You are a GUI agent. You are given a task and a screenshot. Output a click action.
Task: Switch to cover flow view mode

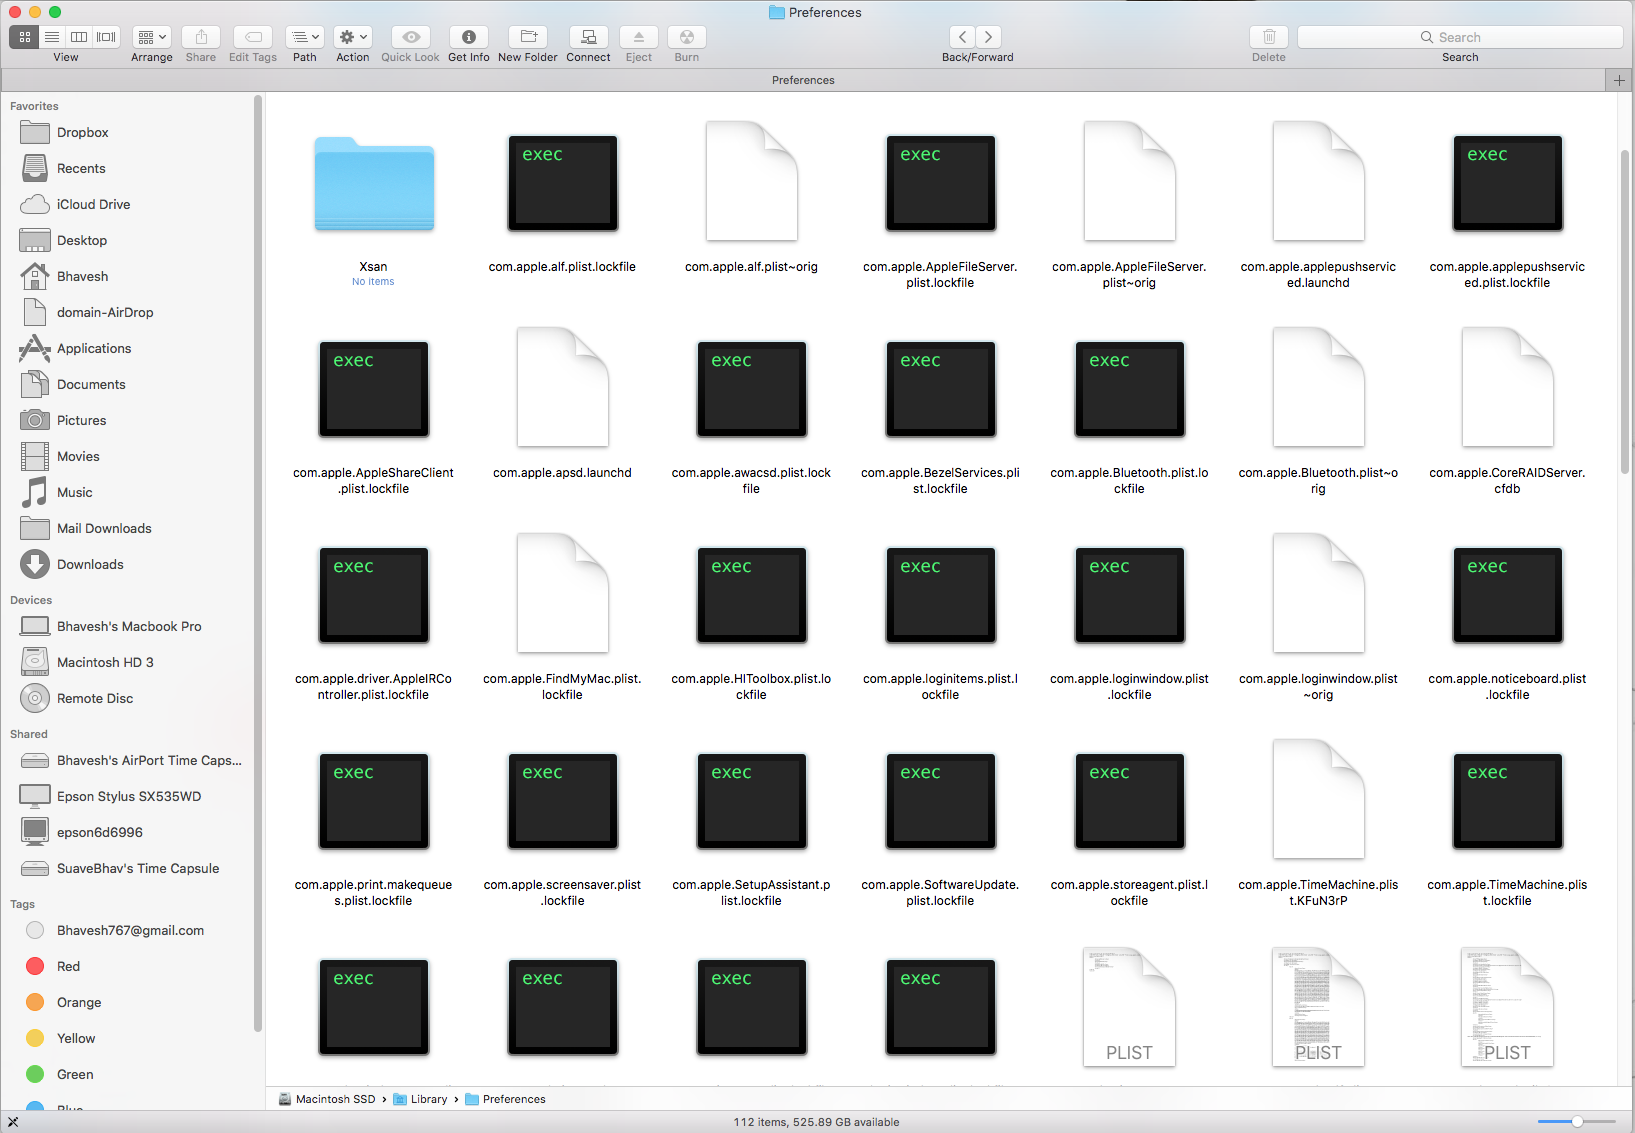(107, 37)
